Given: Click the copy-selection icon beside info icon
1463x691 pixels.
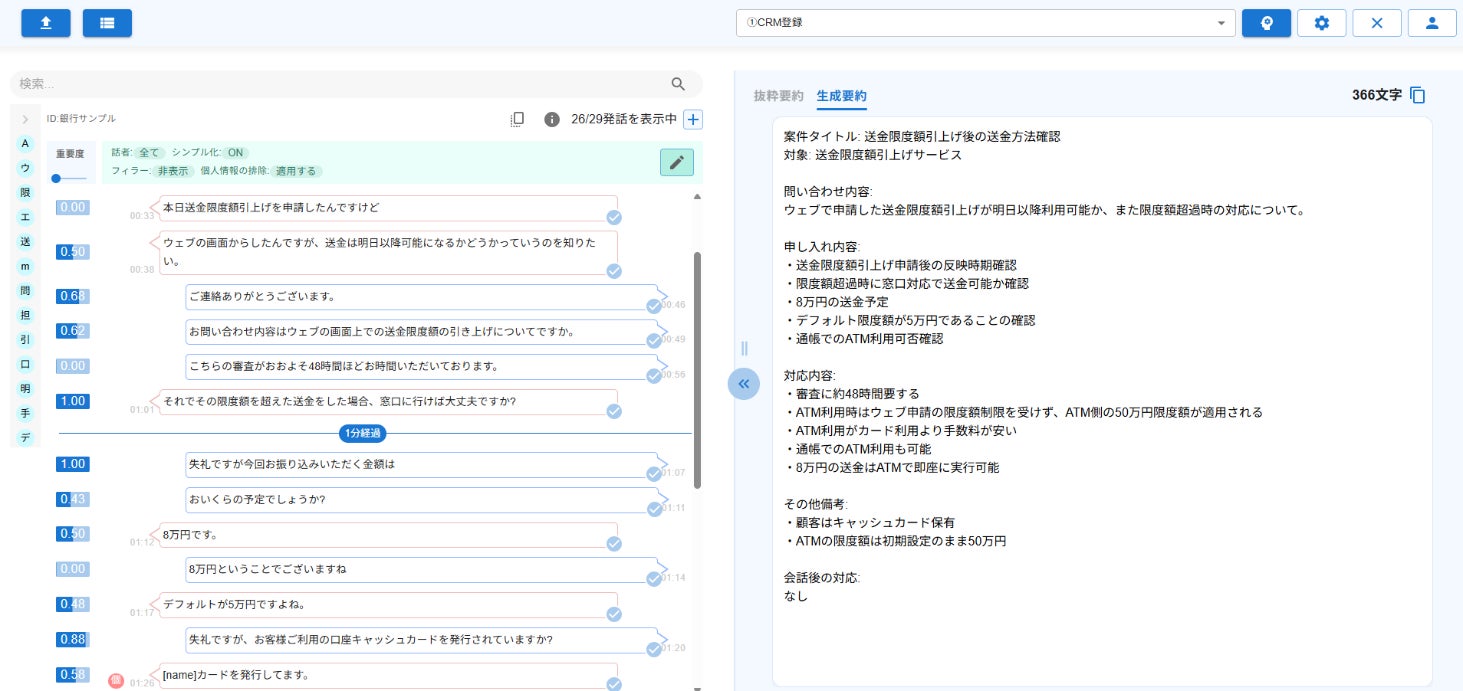Looking at the screenshot, I should tap(517, 119).
